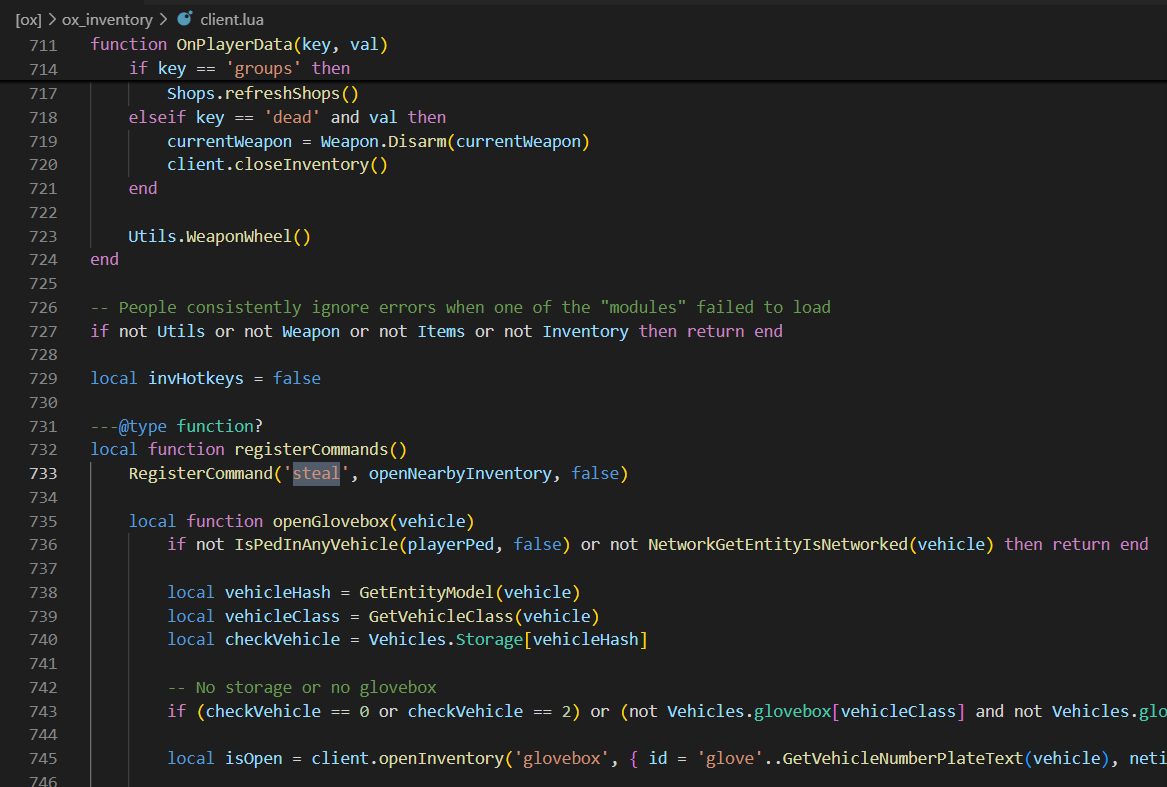The width and height of the screenshot is (1167, 787).
Task: Click sticky scroll line 714 'groups' condition
Action: coord(239,68)
